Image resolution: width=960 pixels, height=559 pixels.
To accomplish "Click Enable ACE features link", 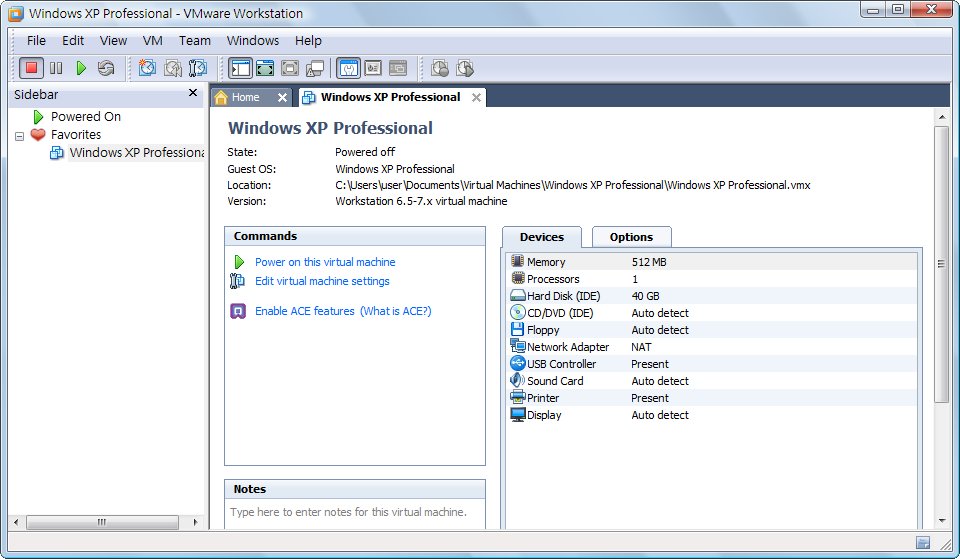I will [305, 311].
